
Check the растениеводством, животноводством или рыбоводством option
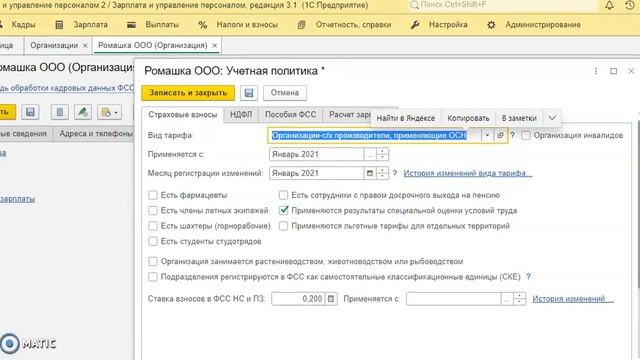(153, 261)
